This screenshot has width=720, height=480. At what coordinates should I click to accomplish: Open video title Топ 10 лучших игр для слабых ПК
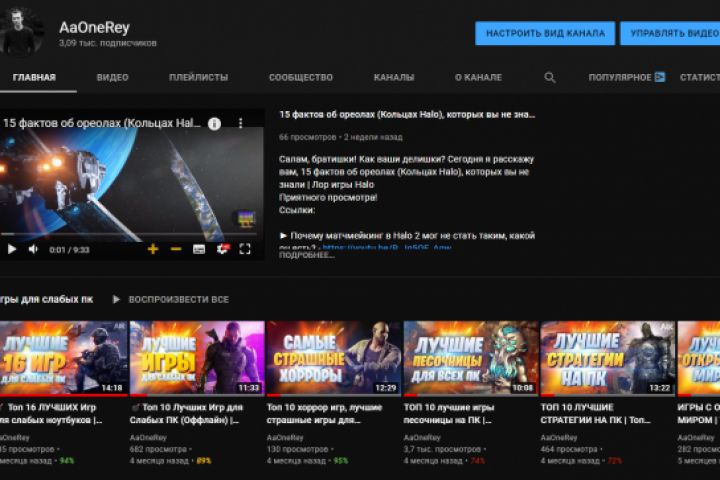click(x=186, y=413)
